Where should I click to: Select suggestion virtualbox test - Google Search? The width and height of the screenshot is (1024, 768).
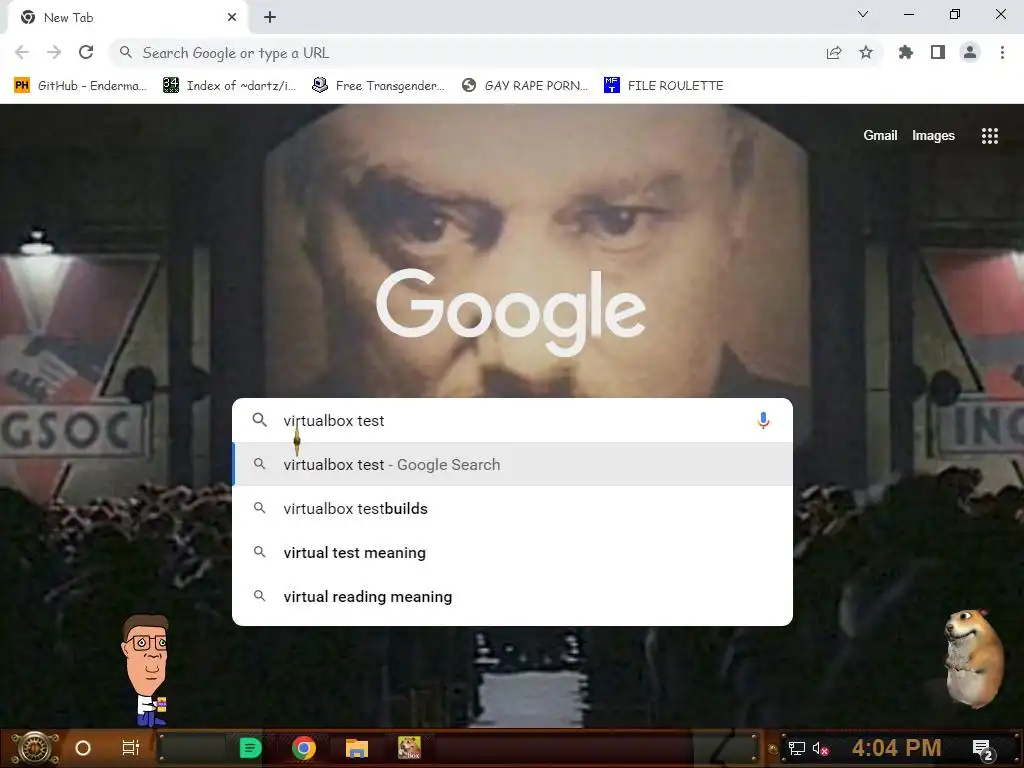513,464
